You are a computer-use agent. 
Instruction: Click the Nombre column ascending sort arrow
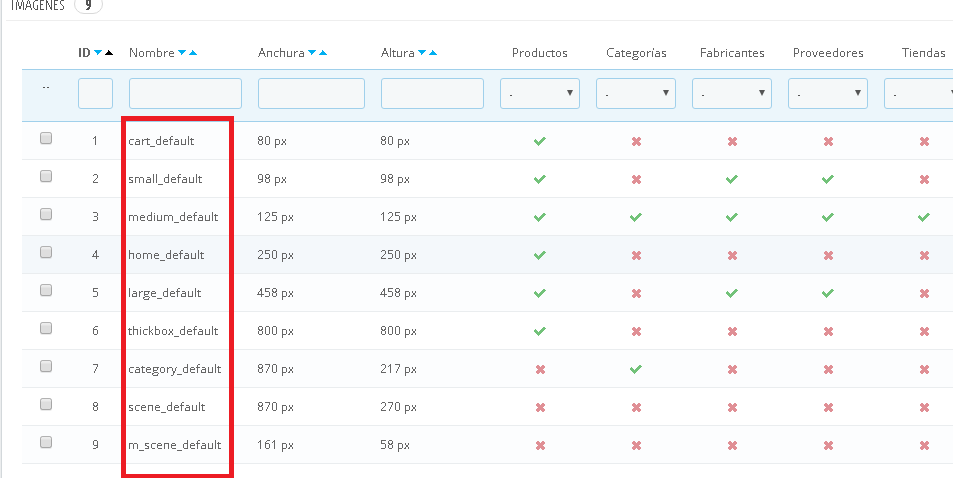pos(193,53)
